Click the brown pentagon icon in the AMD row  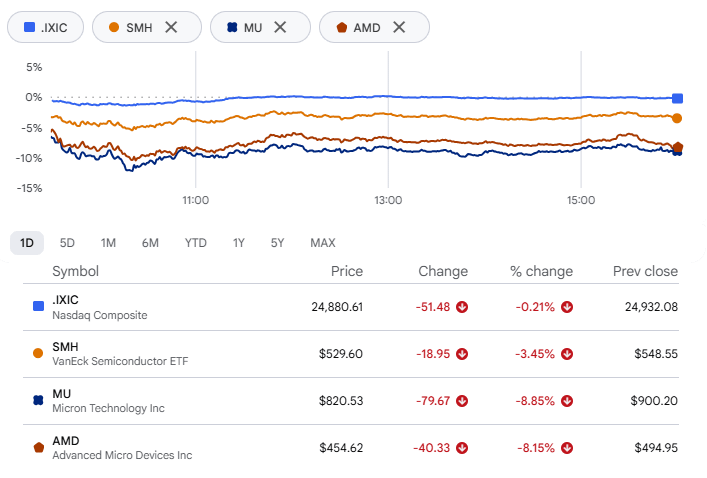[39, 447]
